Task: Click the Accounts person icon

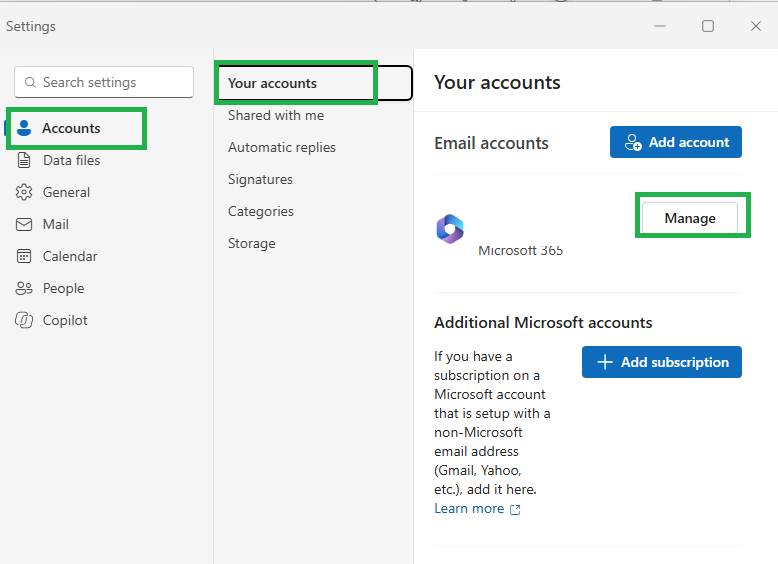Action: 24,128
